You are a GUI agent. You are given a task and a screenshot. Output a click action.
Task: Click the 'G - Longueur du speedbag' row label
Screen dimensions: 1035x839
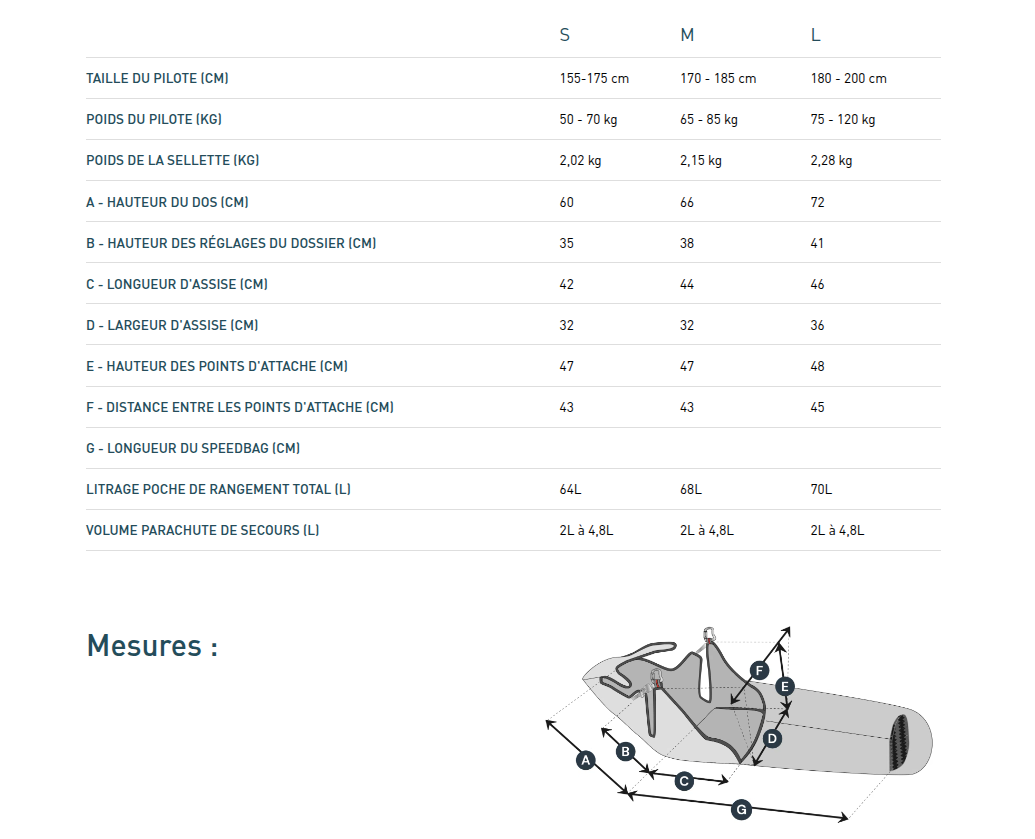point(193,448)
